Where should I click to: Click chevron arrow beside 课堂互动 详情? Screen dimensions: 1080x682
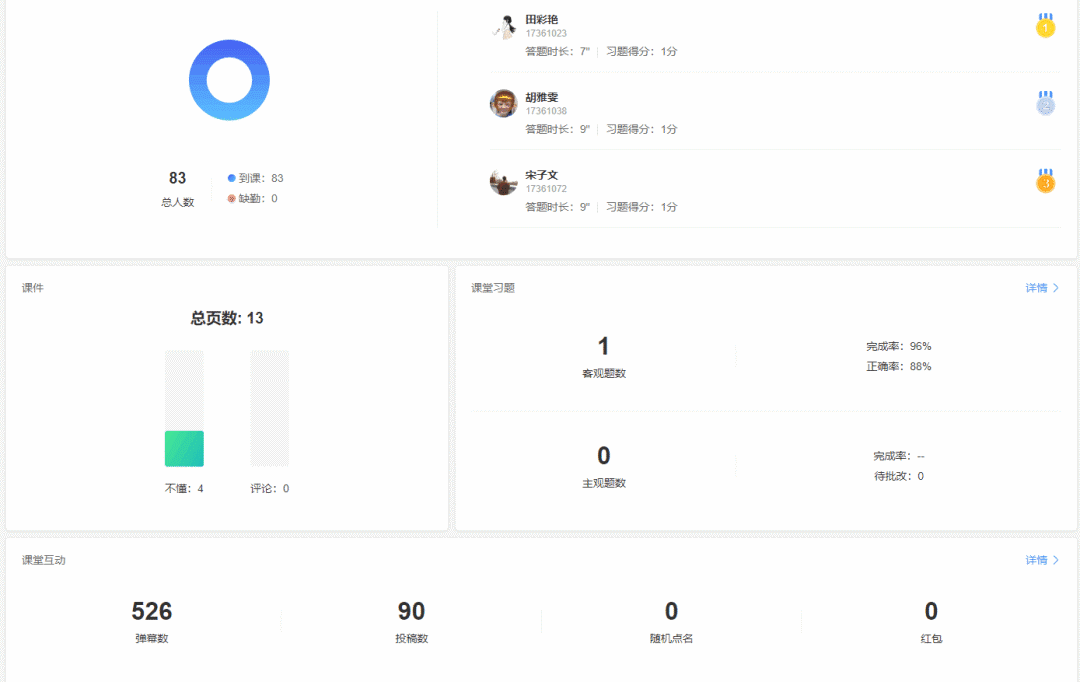click(1056, 560)
